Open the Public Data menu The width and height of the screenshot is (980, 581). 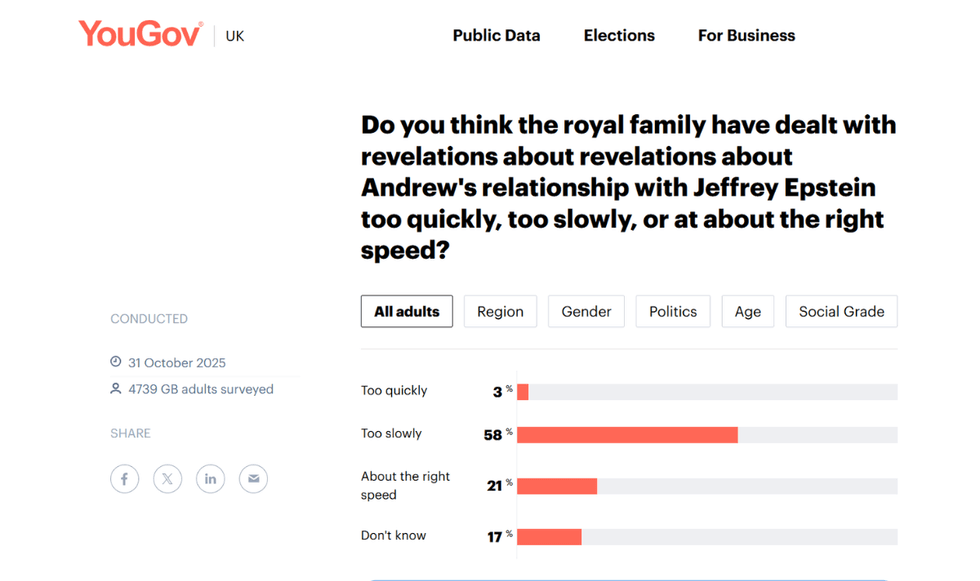[496, 35]
